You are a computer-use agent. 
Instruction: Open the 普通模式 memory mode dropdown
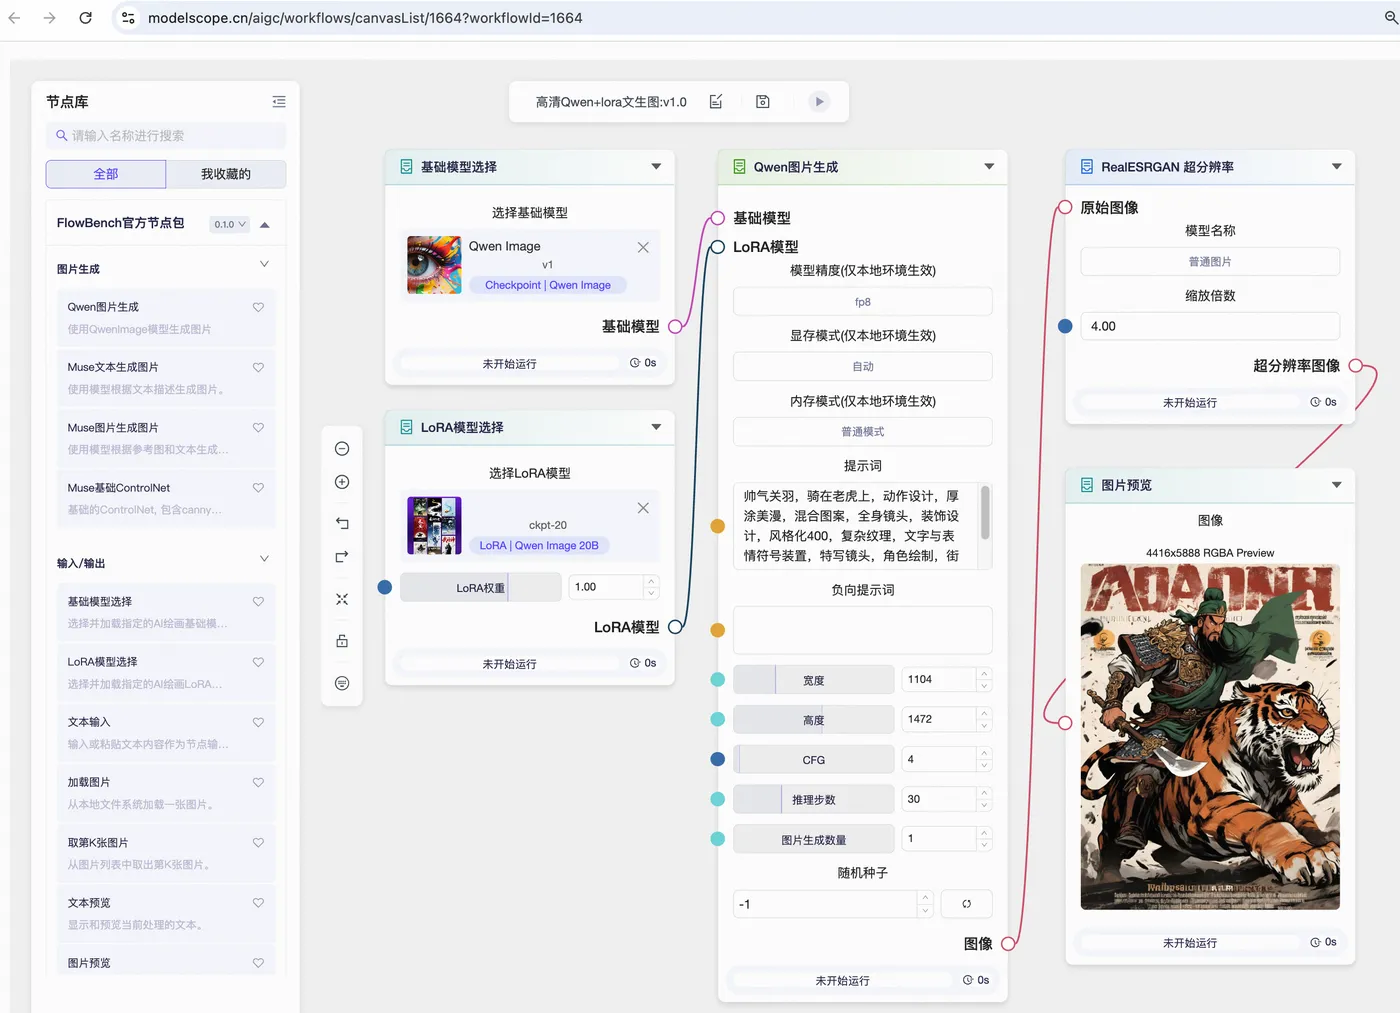click(x=863, y=432)
